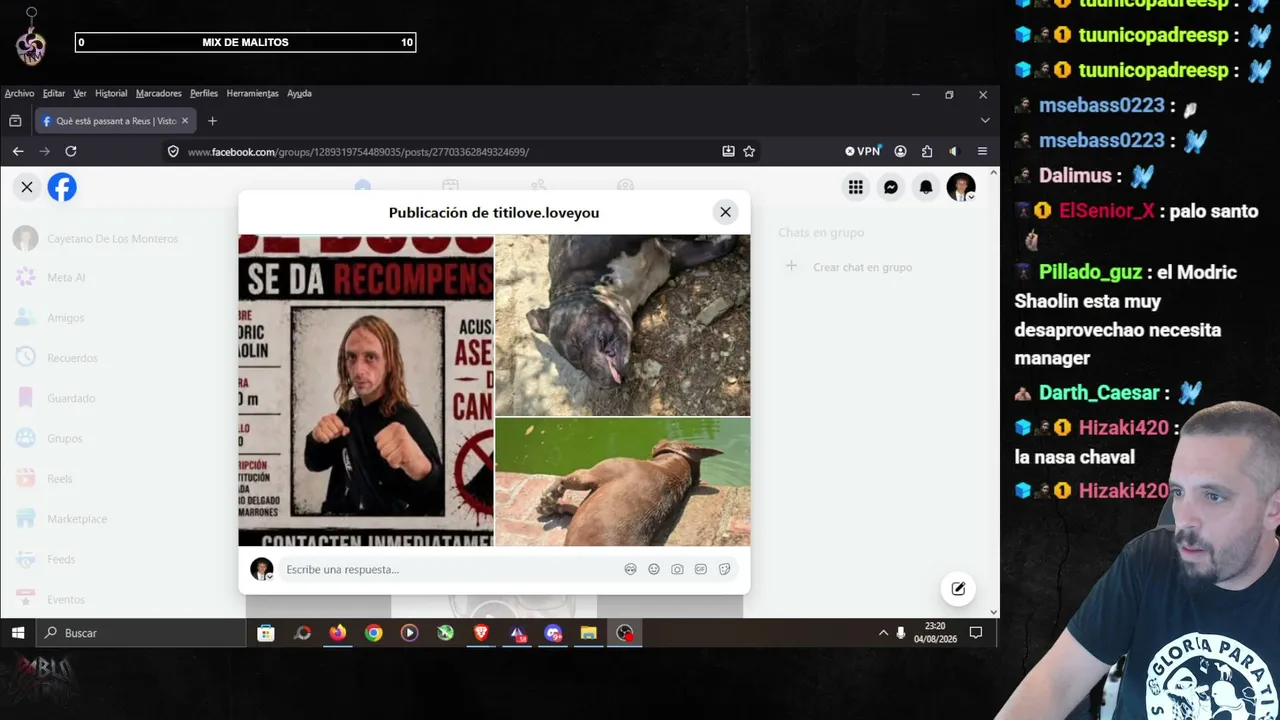Open the Marcadores menu
Viewport: 1280px width, 720px height.
point(159,93)
